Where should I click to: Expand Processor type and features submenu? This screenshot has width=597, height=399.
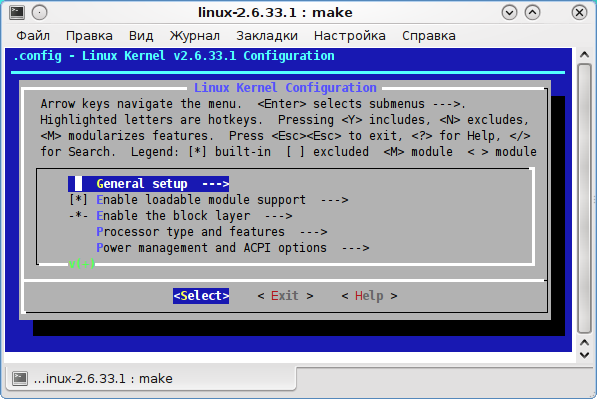[212, 232]
